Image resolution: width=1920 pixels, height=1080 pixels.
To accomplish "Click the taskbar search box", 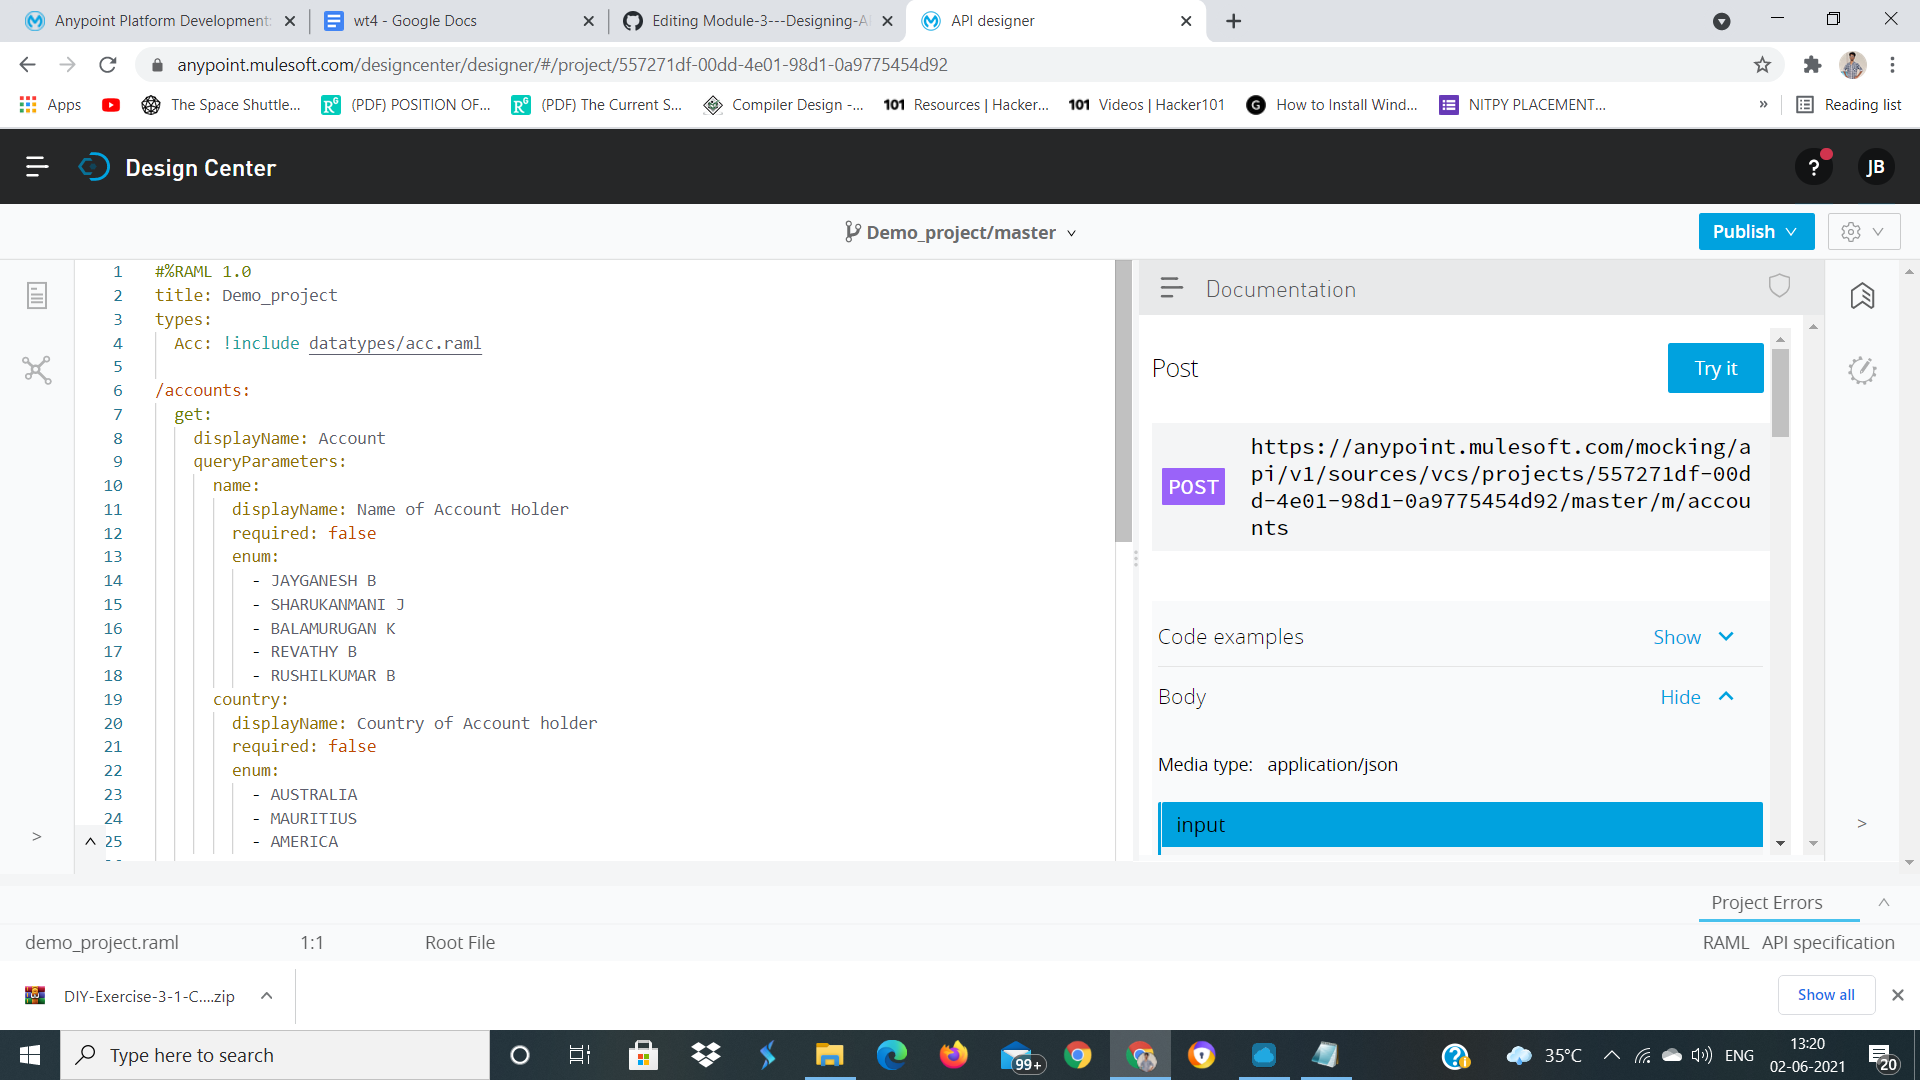I will (275, 1055).
